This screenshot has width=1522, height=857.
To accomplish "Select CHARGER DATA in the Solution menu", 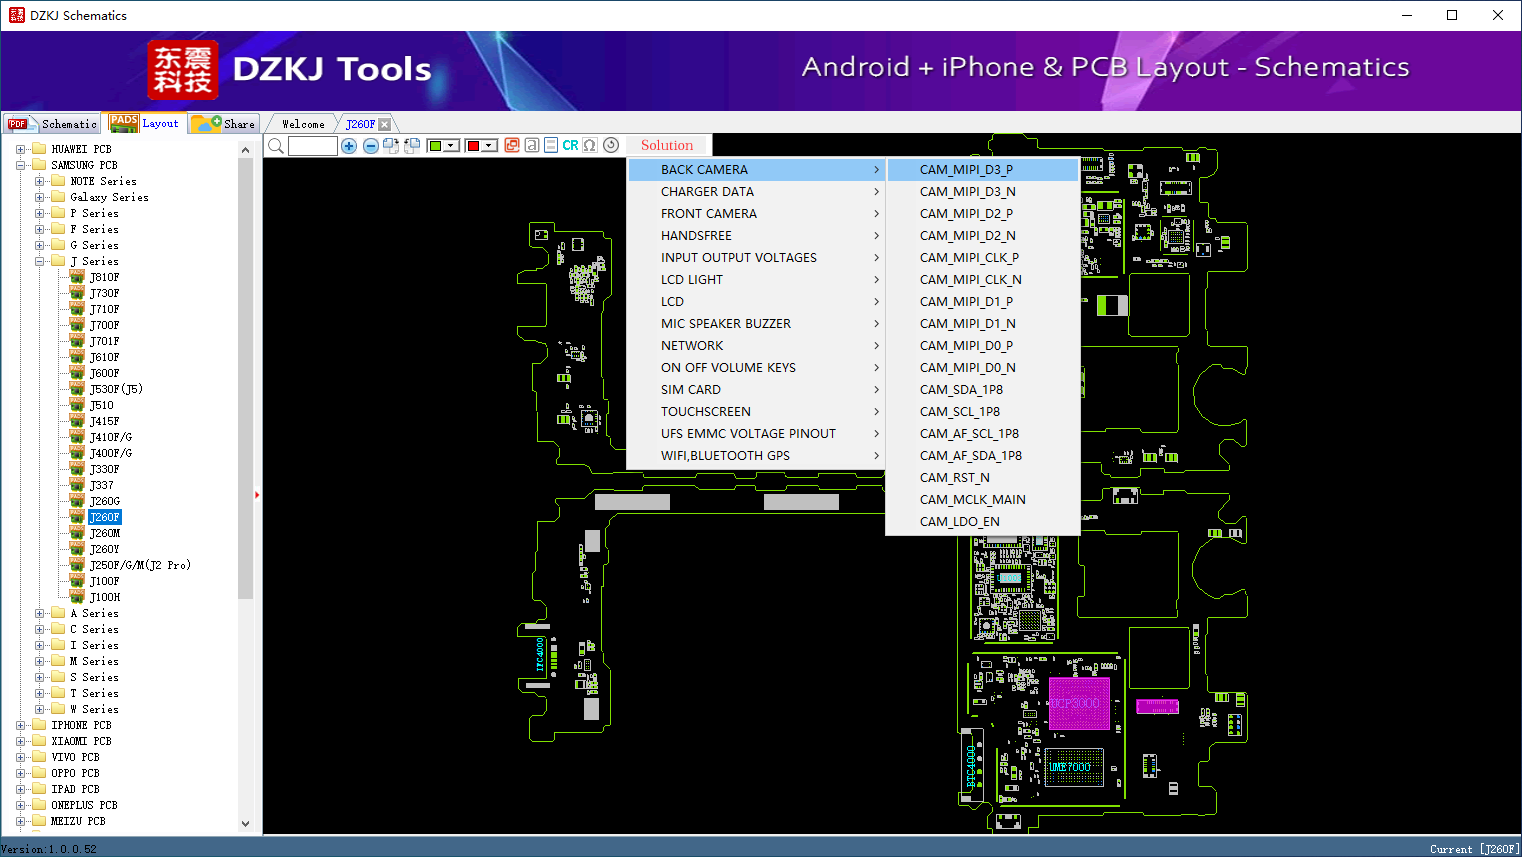I will (756, 192).
